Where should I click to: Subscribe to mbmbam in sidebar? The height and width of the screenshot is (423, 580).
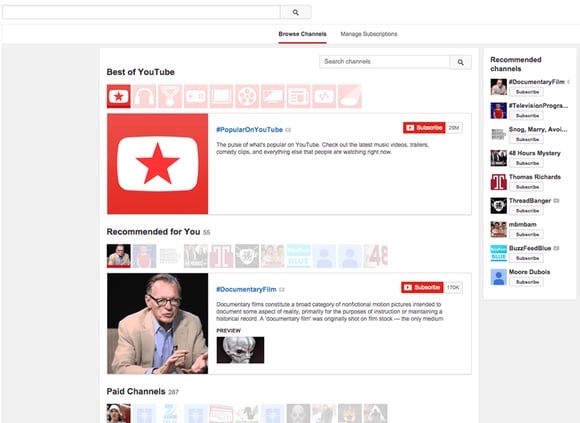527,234
